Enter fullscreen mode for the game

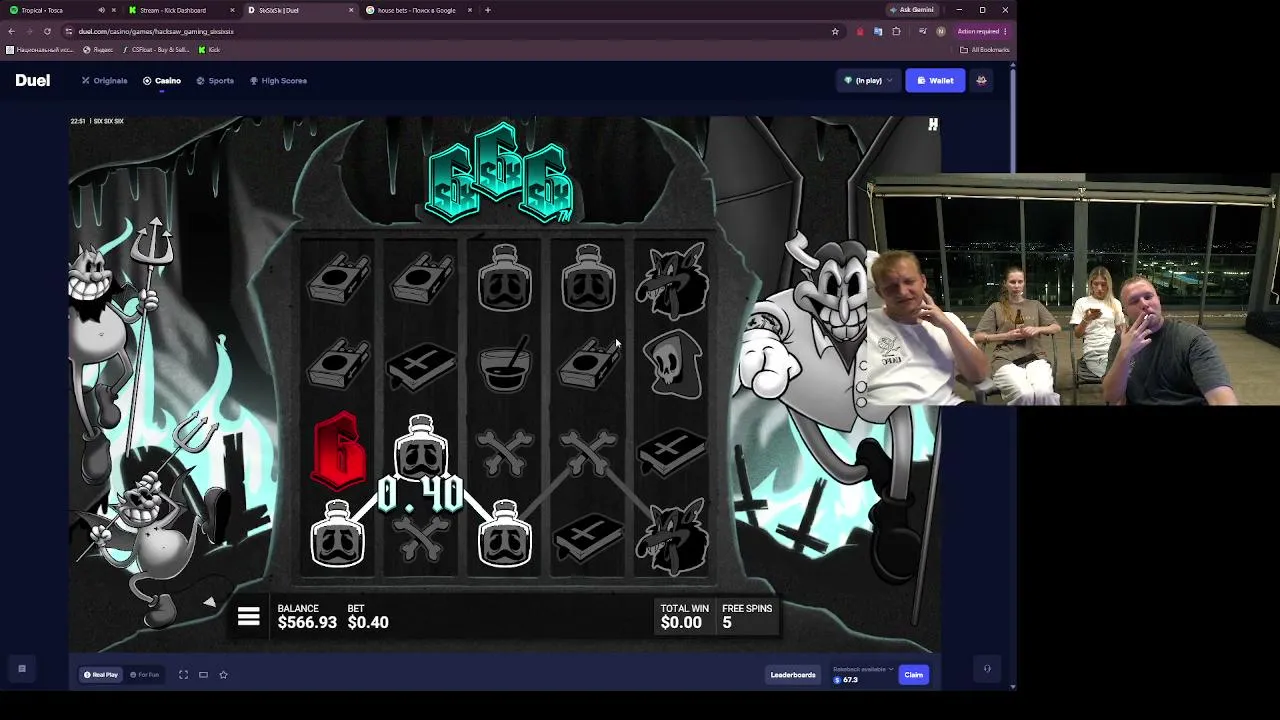[x=183, y=675]
